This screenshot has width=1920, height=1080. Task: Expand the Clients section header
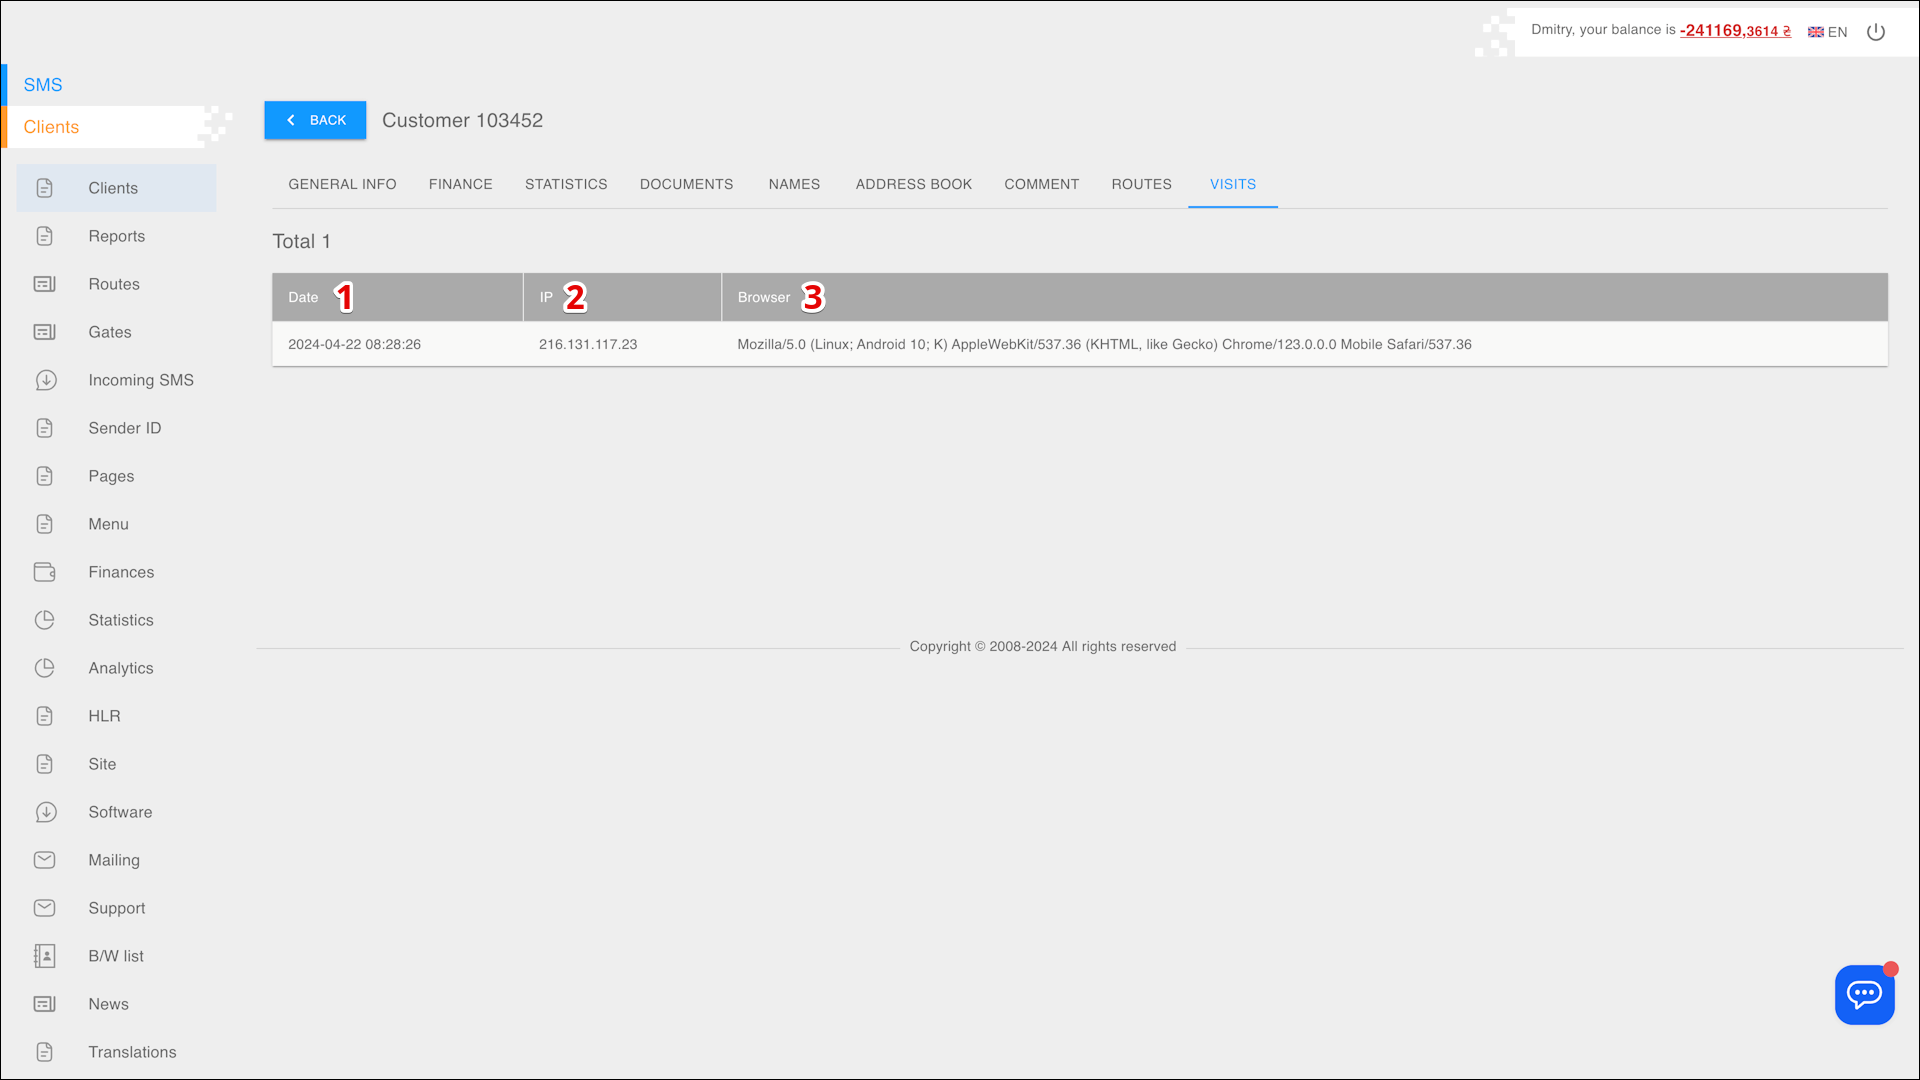coord(51,127)
